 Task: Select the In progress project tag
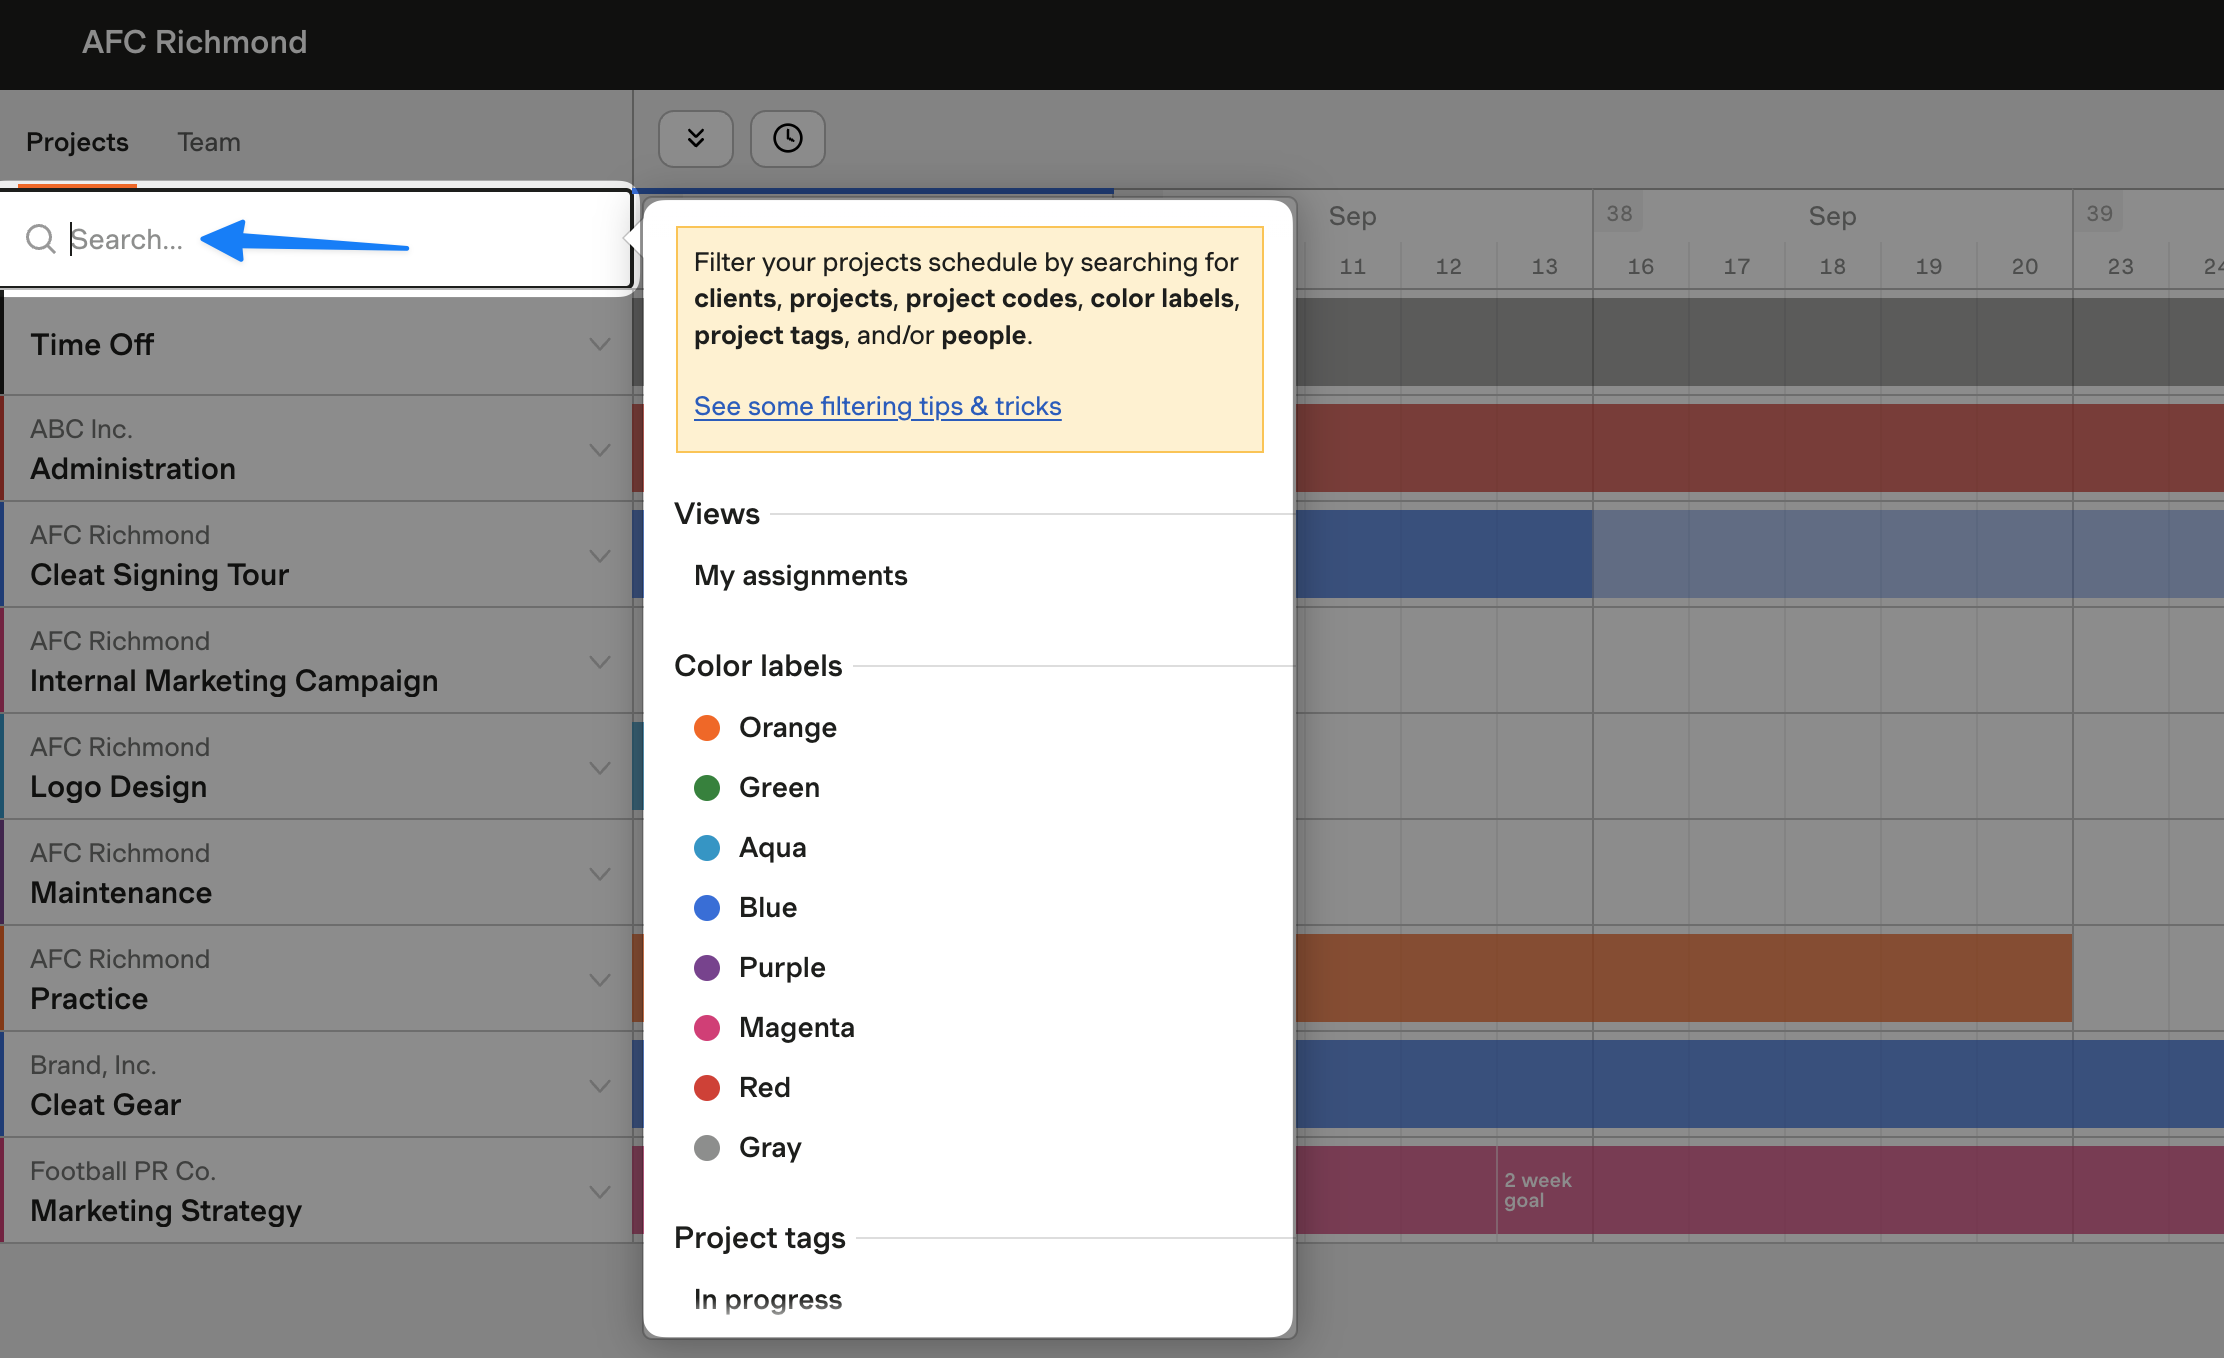coord(768,1299)
